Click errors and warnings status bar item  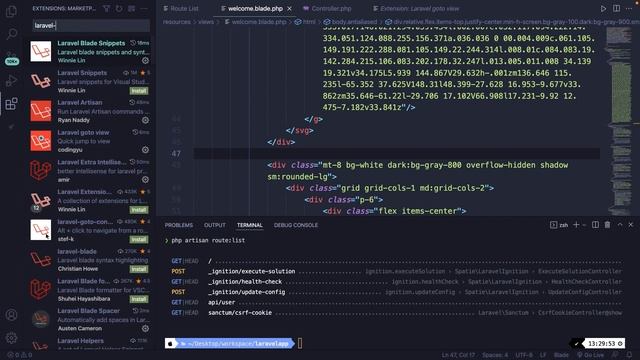[x=20, y=355]
